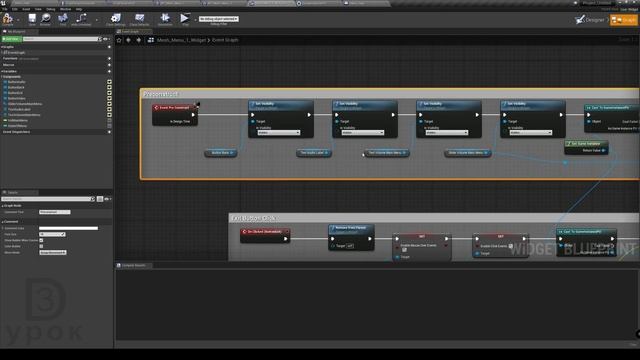The image size is (640, 360).
Task: Select the Button Back variable node
Action: pos(221,153)
